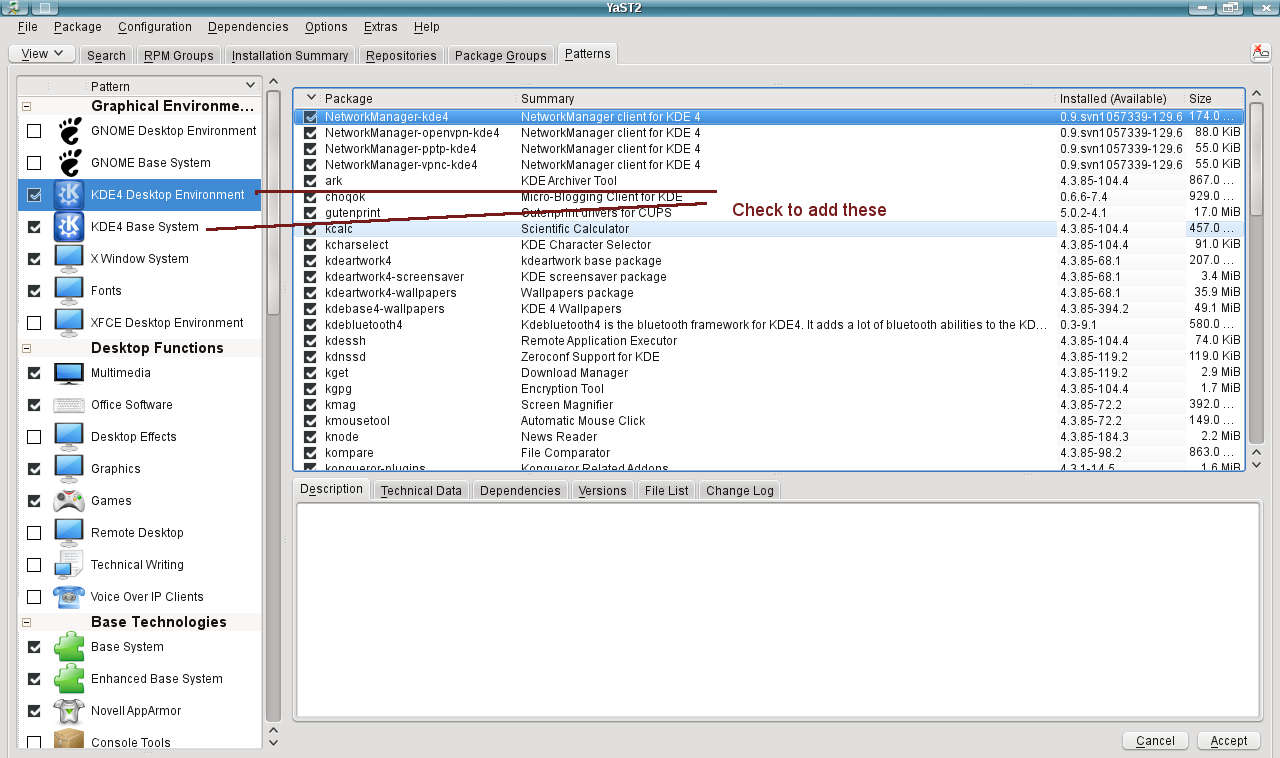Click pattern list scroll down arrow

[x=273, y=742]
